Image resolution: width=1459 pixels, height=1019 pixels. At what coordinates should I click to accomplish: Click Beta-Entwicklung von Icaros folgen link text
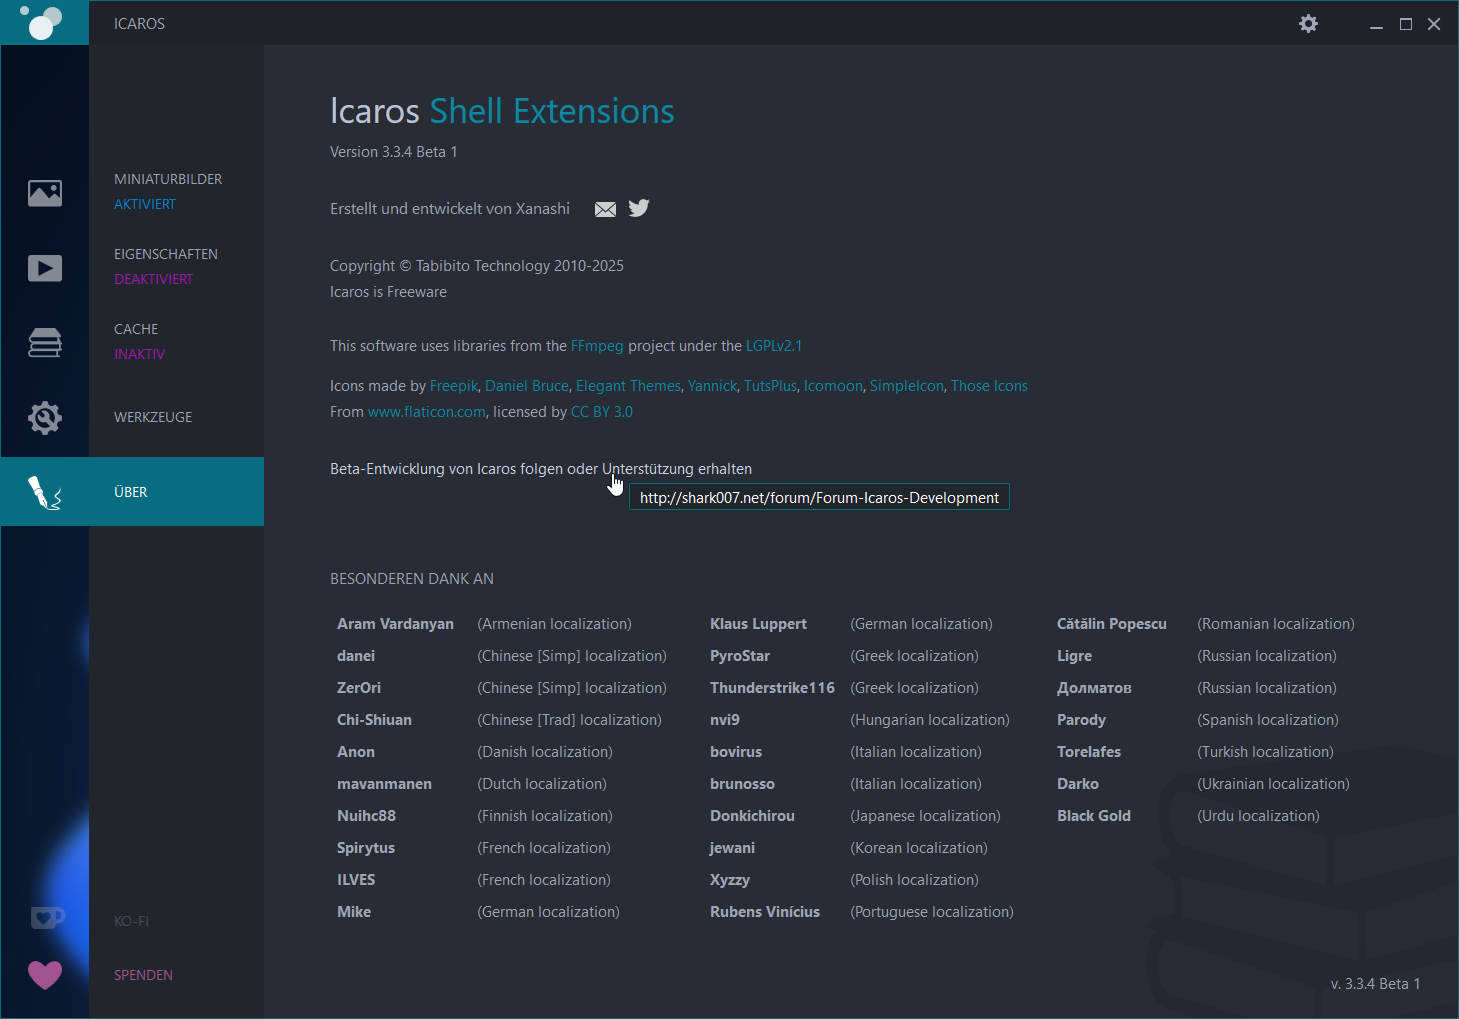click(541, 469)
